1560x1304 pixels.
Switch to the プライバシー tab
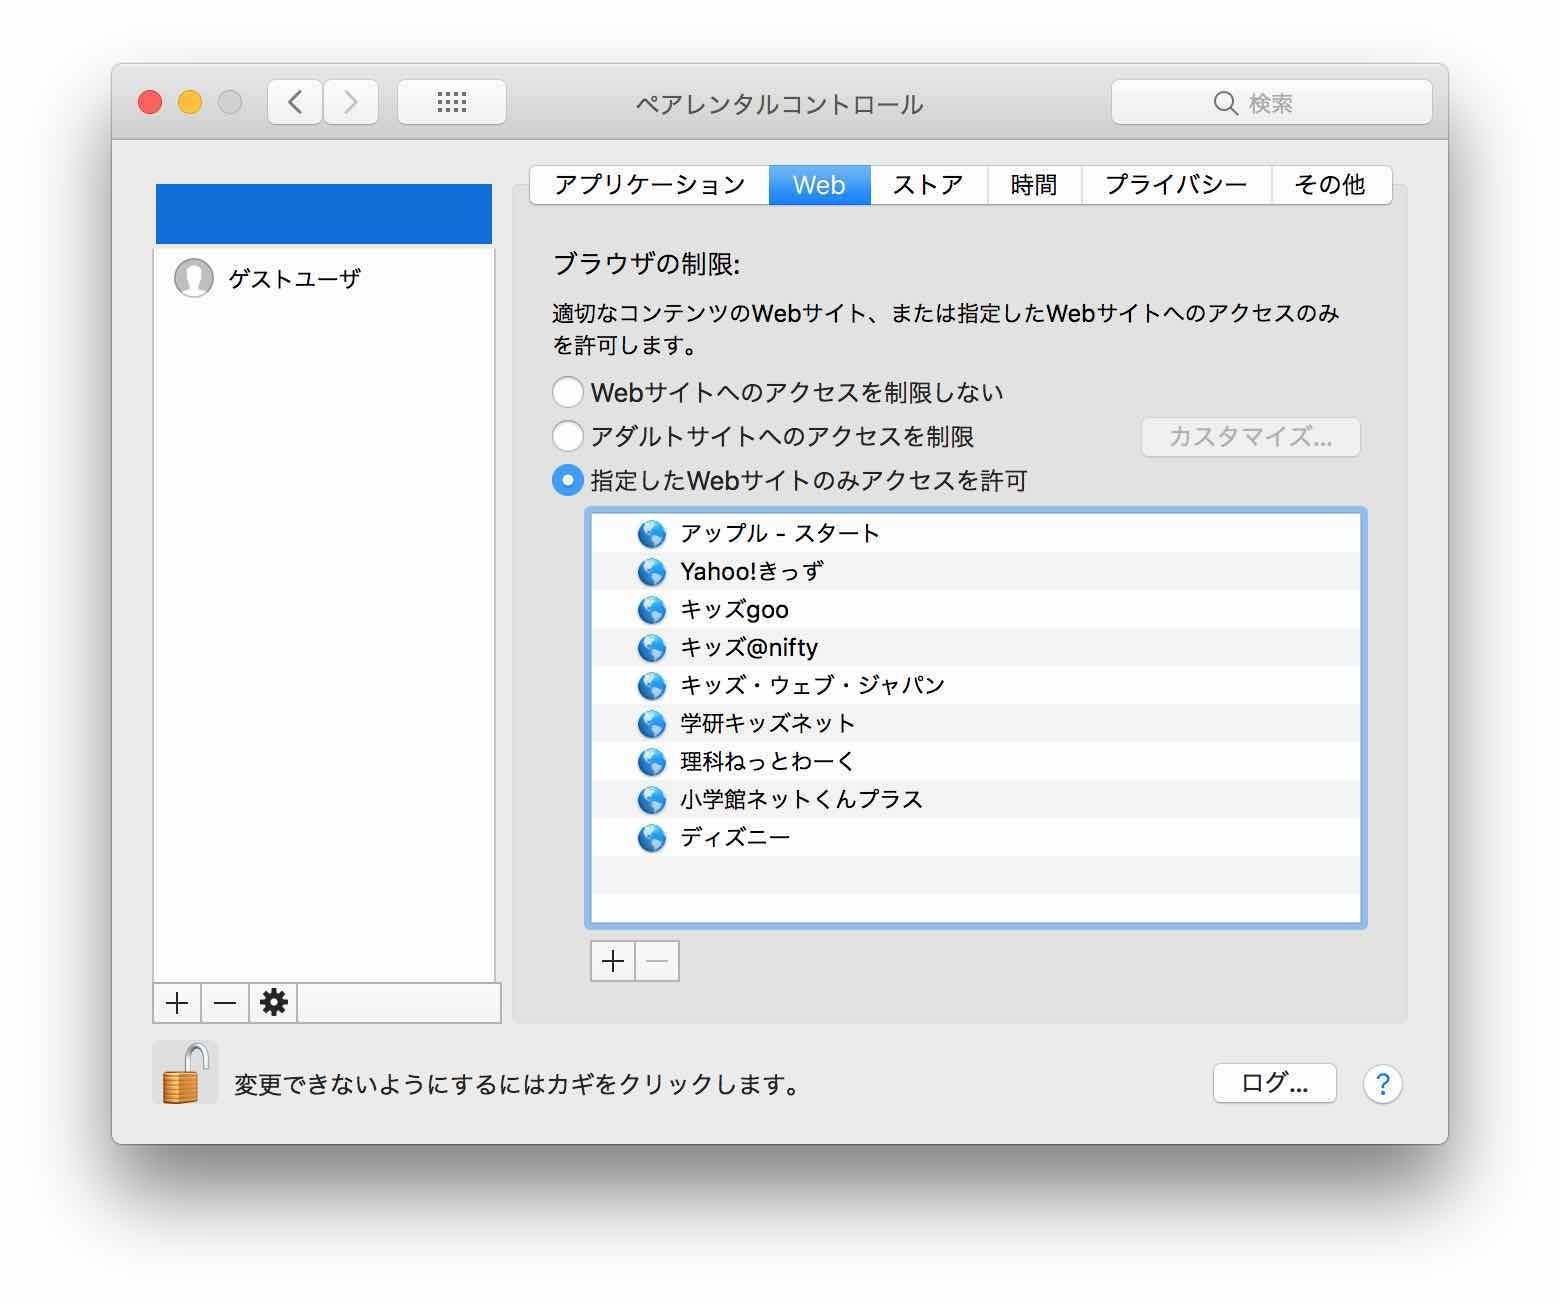(1176, 185)
